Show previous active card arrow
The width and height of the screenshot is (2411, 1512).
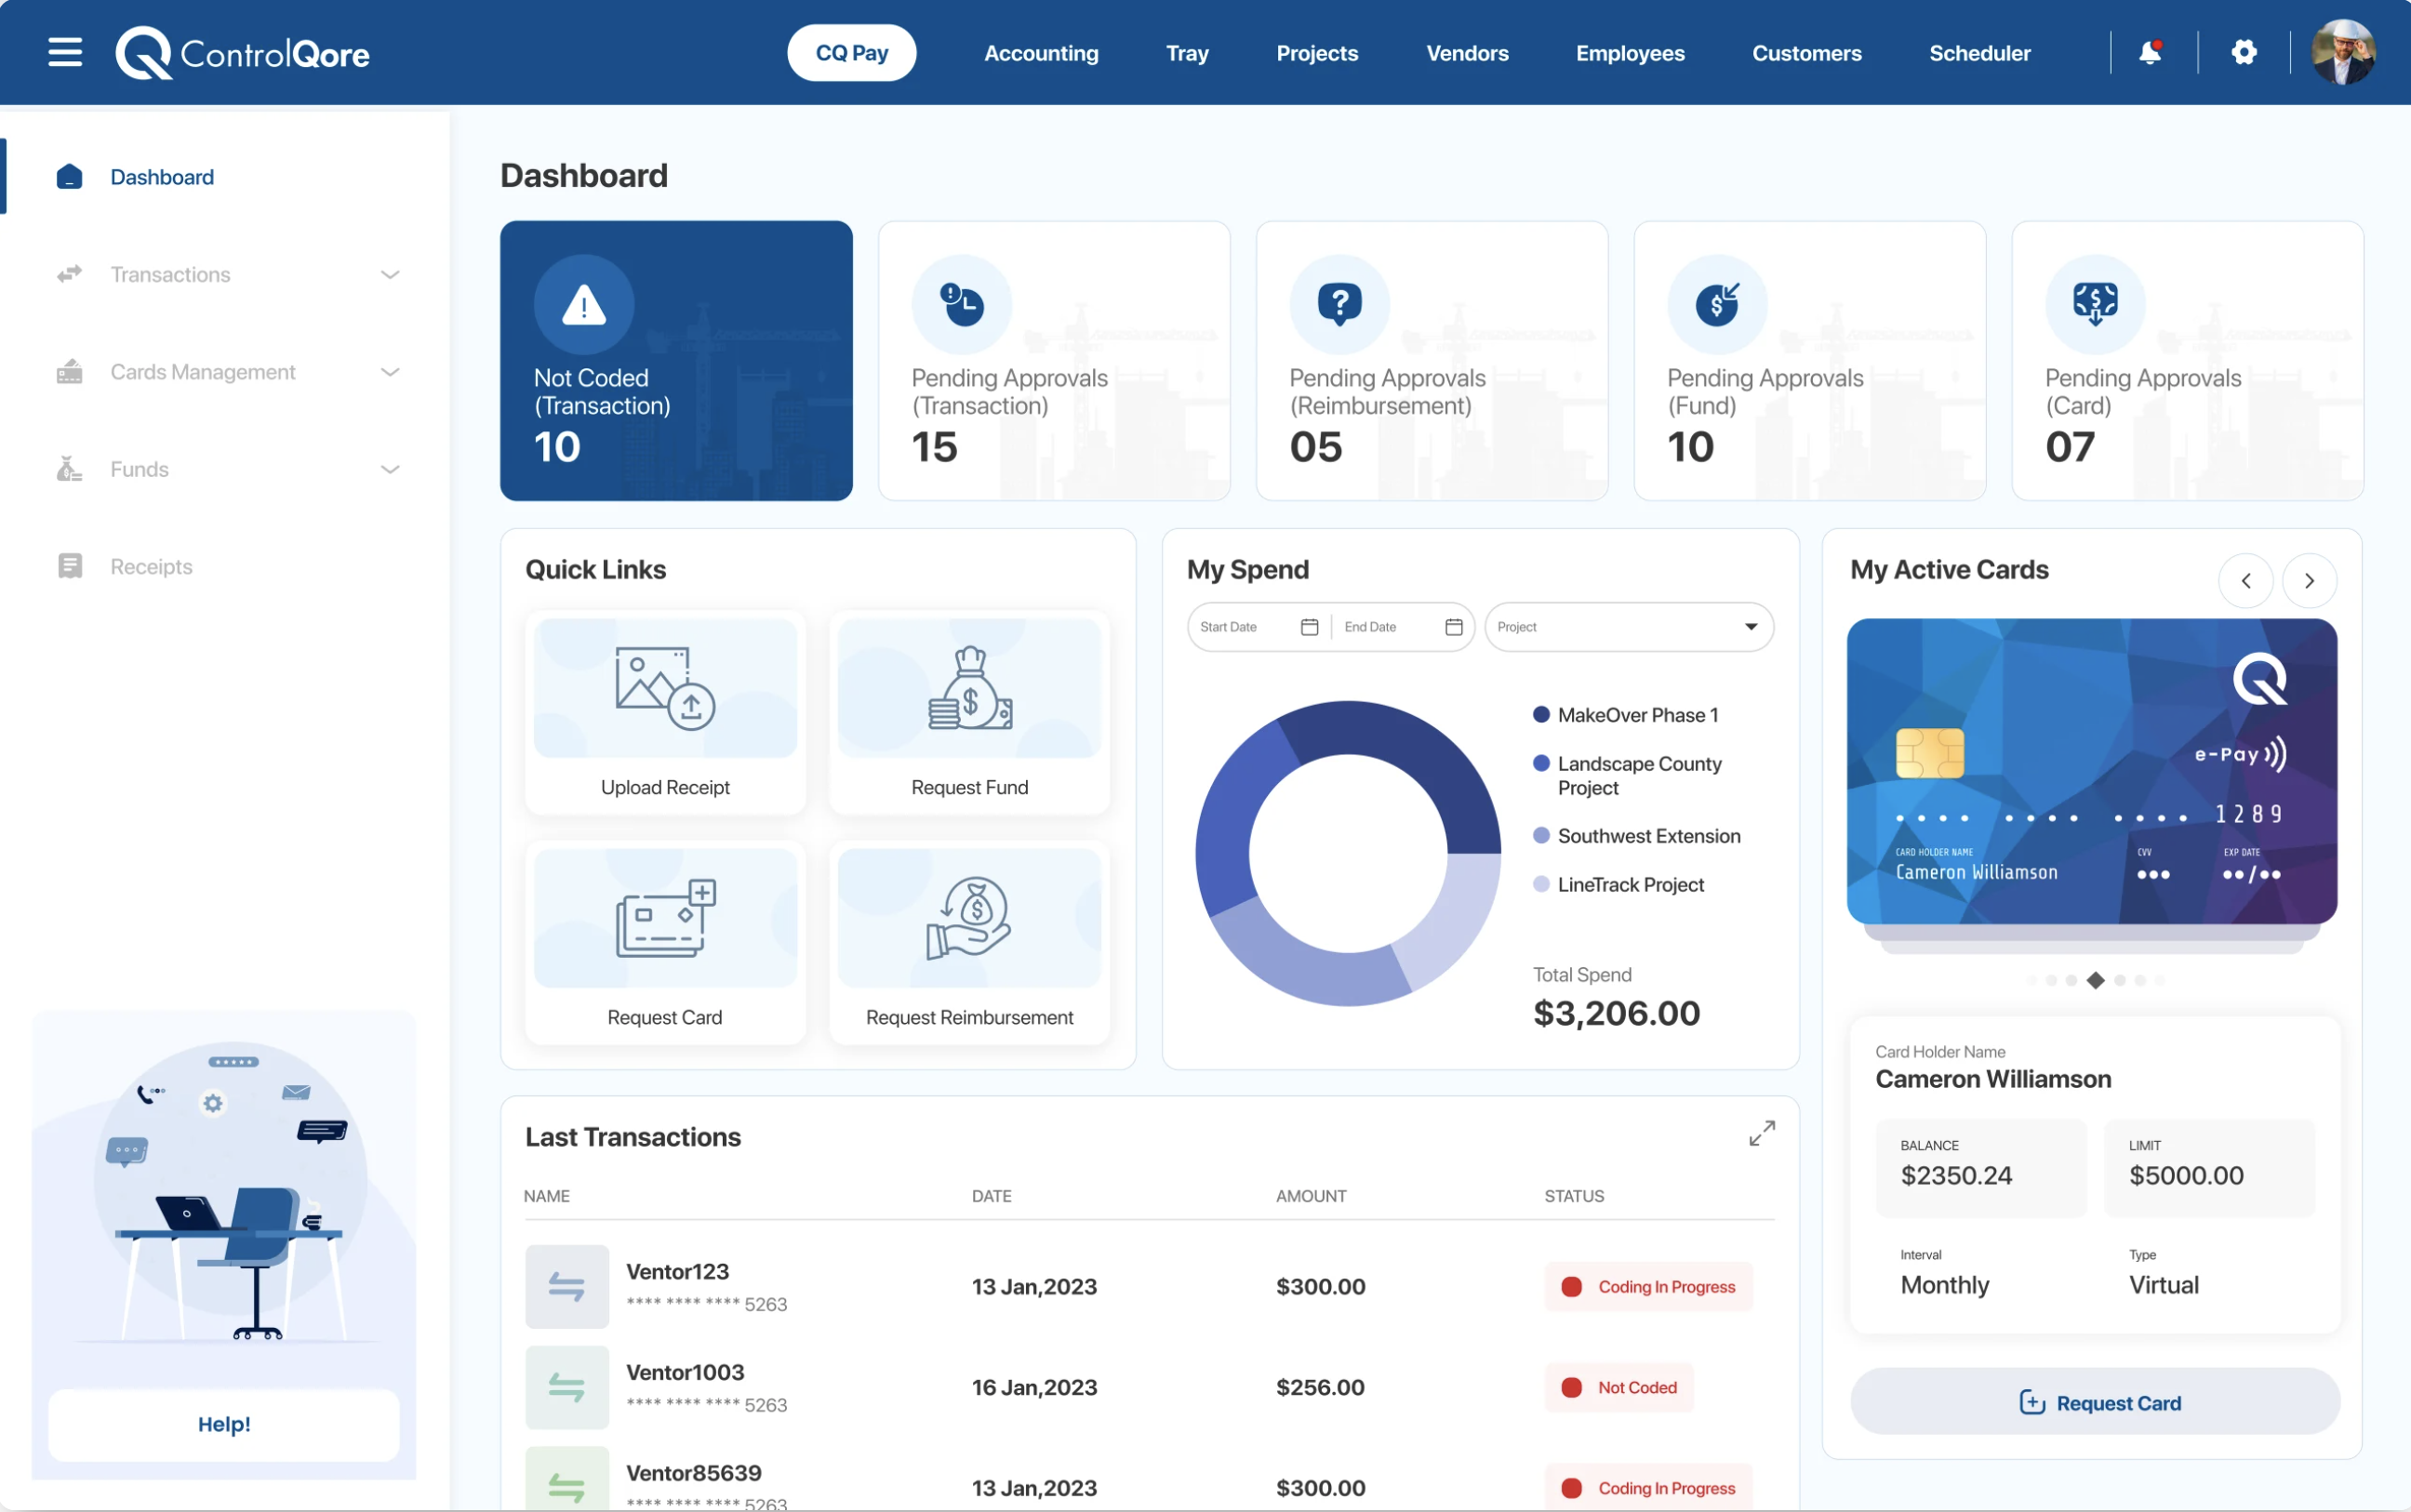point(2245,581)
